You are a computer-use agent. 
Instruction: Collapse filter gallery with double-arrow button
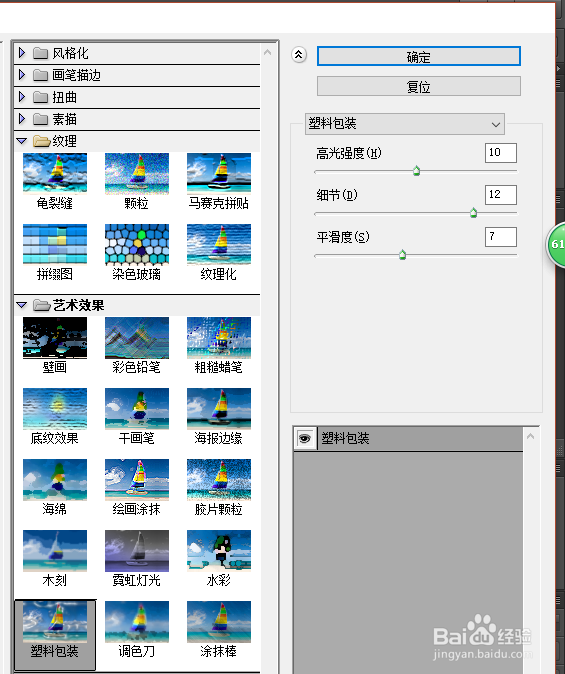point(299,55)
